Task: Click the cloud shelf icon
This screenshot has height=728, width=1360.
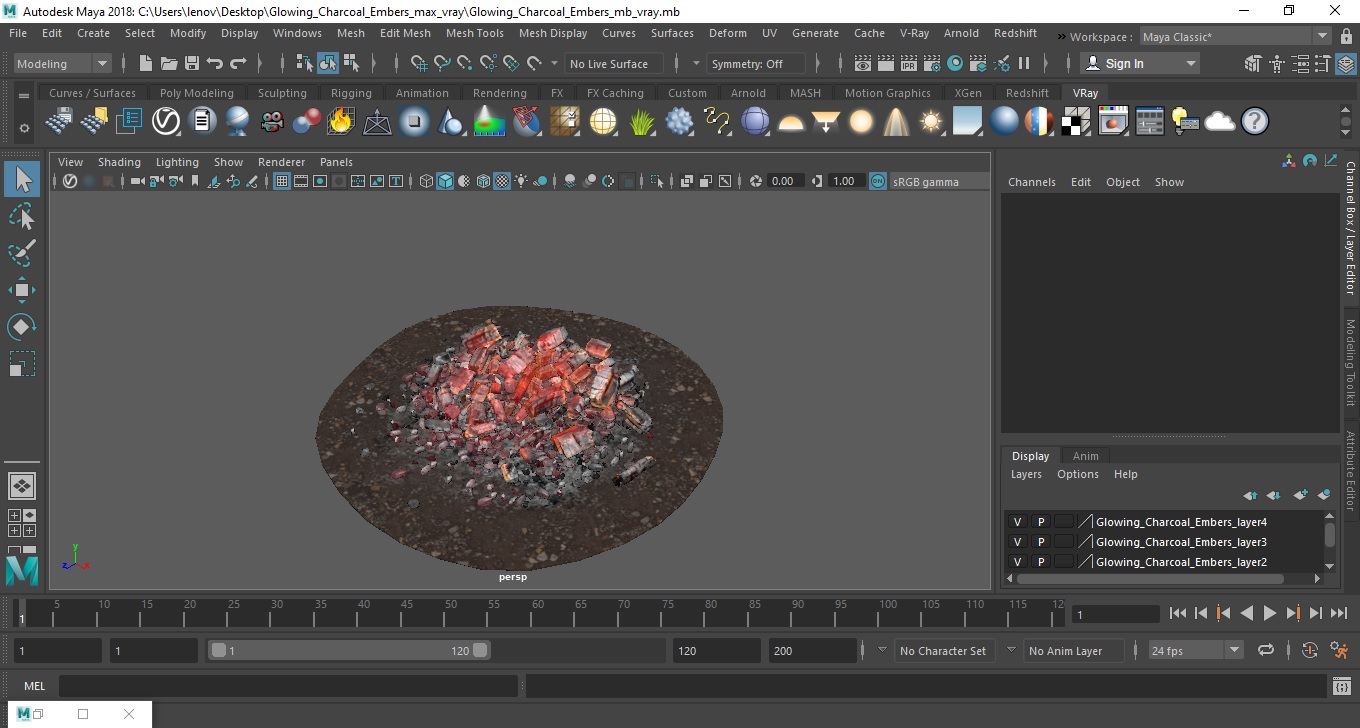Action: pos(1220,122)
